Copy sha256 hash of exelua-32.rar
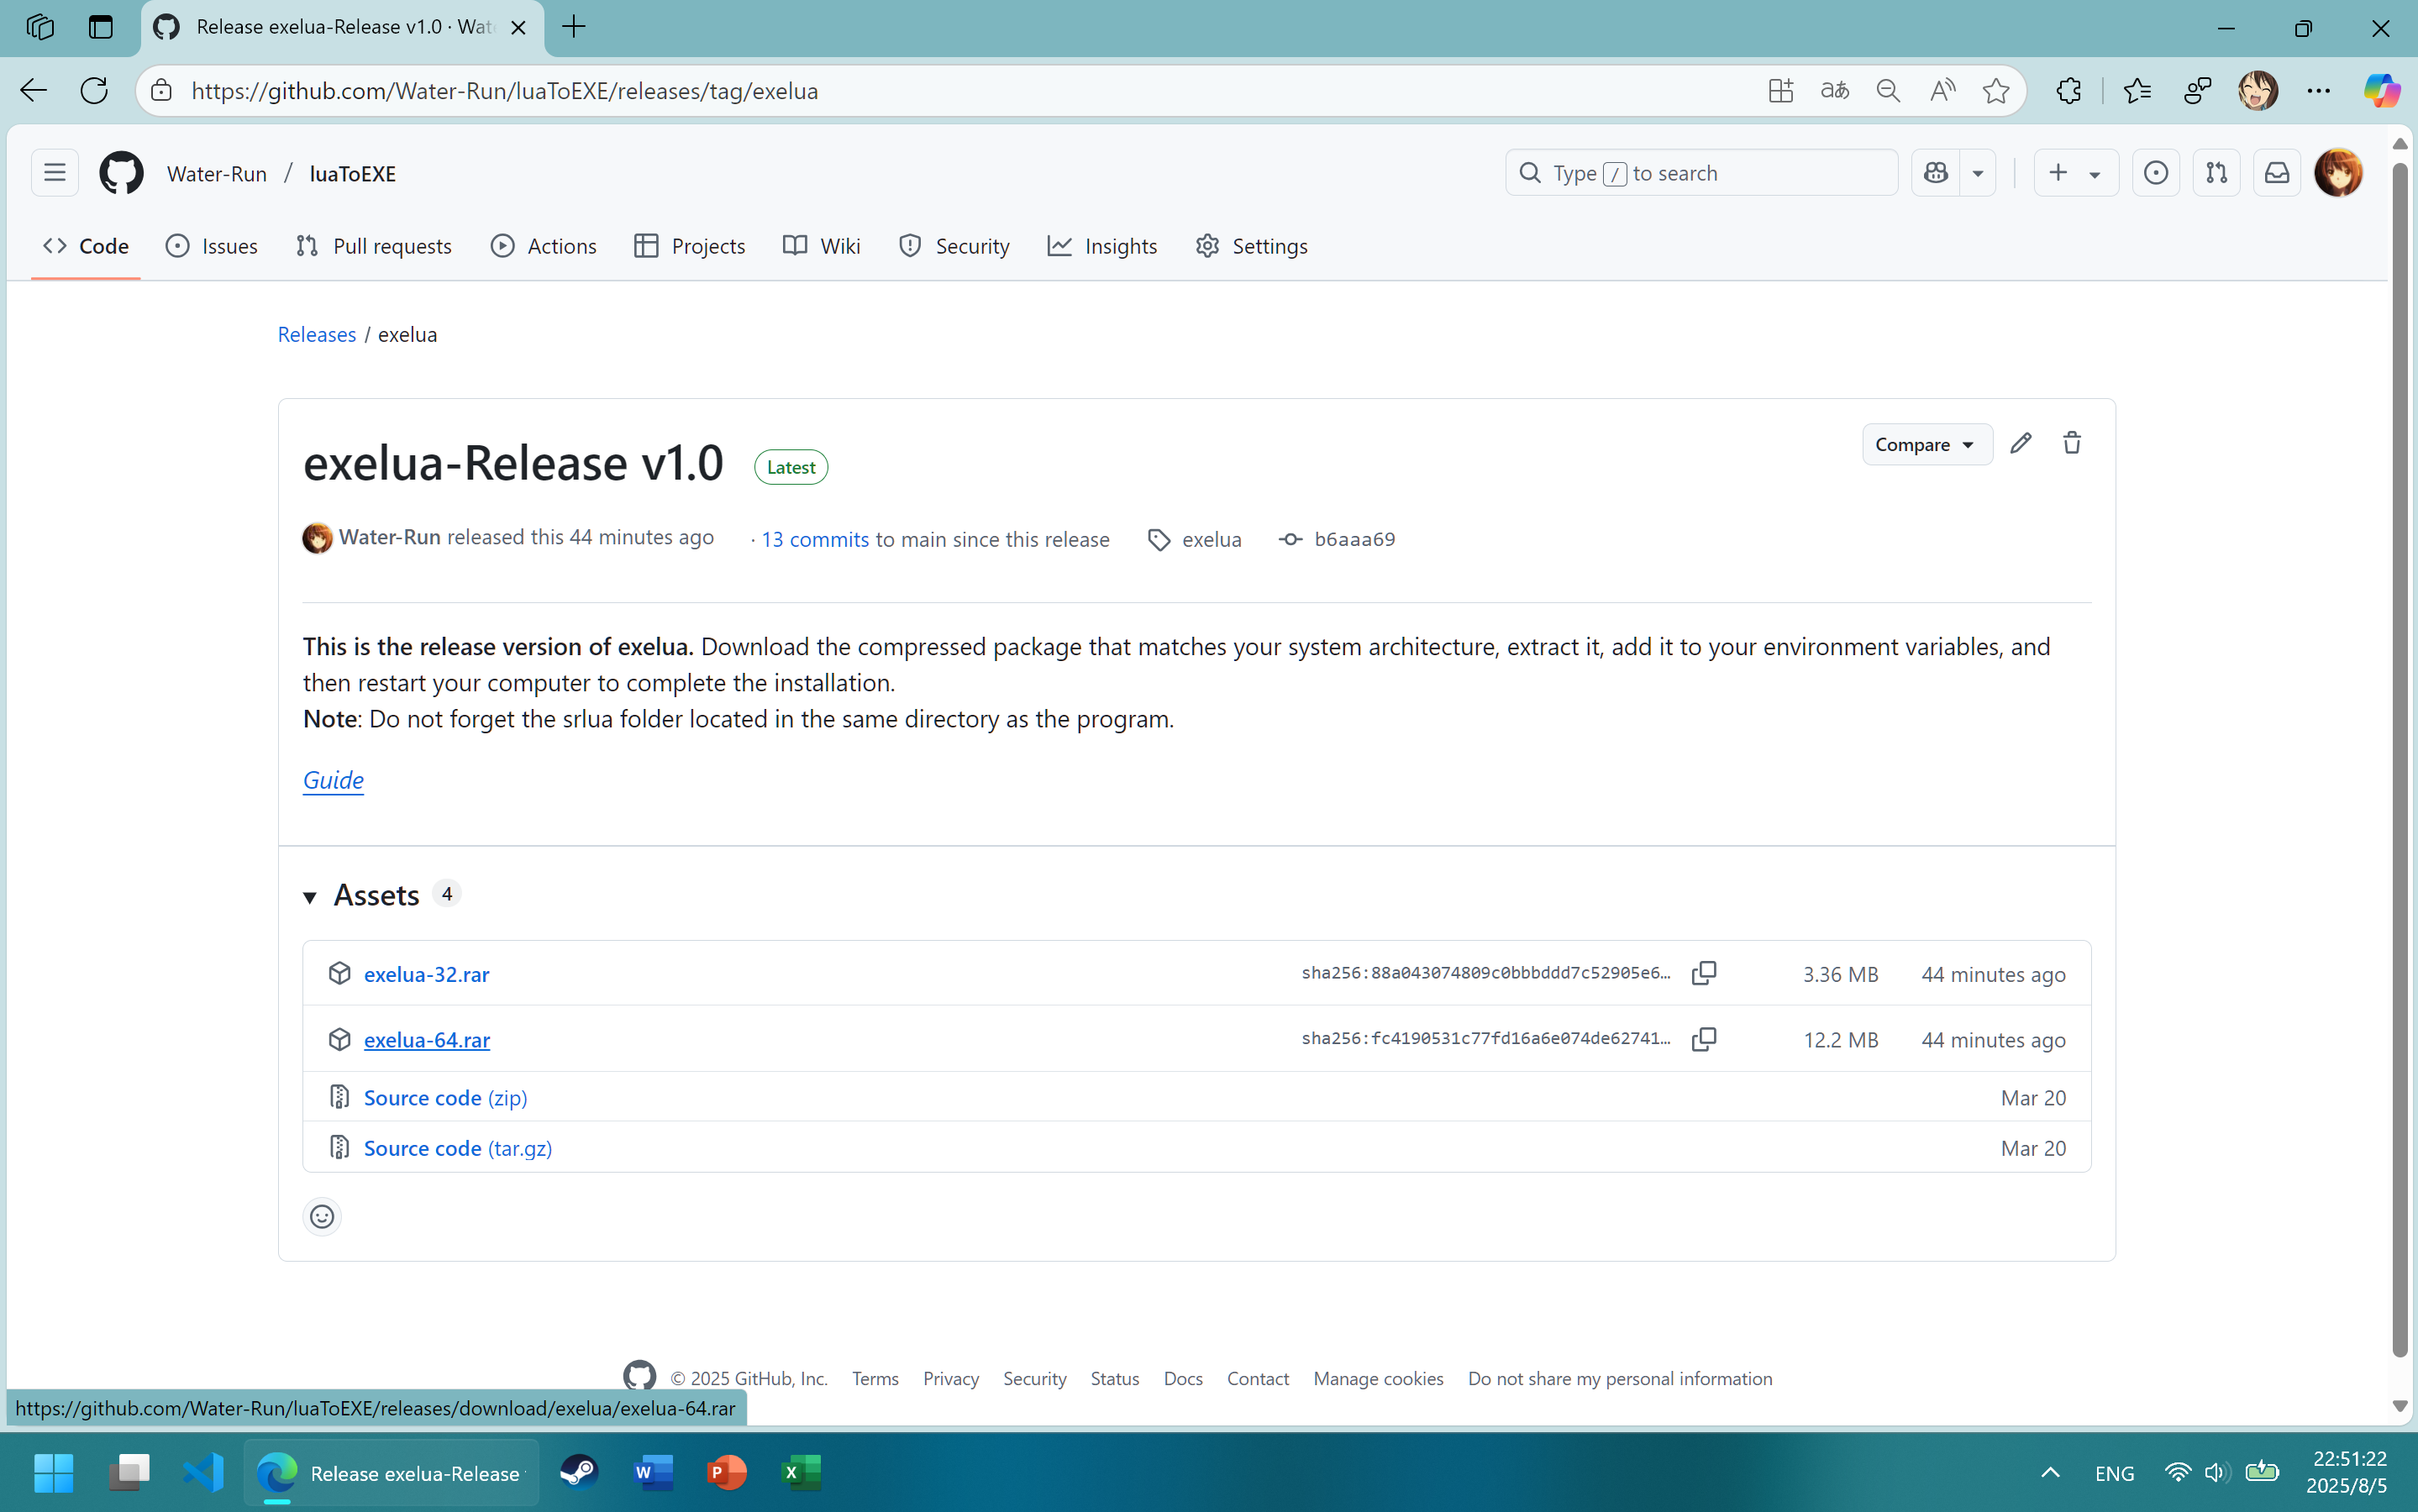2418x1512 pixels. pos(1704,973)
